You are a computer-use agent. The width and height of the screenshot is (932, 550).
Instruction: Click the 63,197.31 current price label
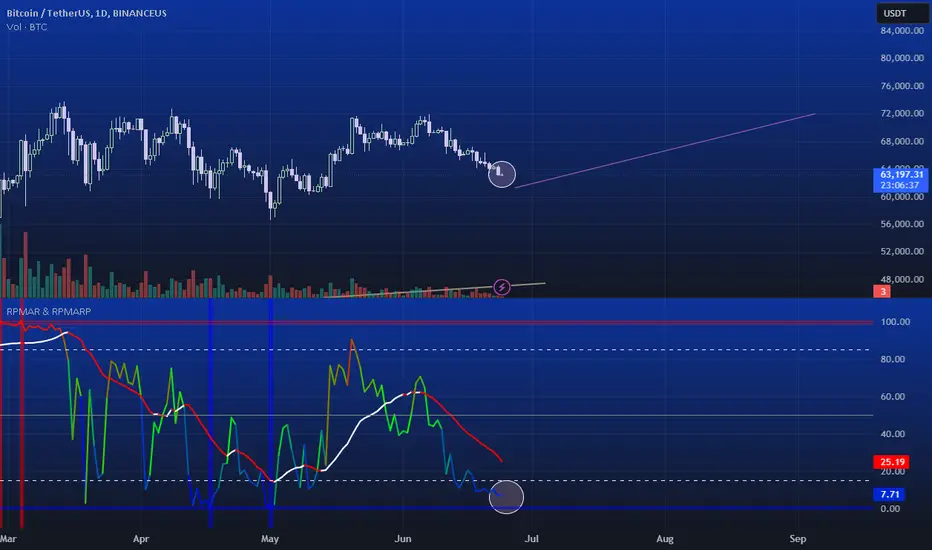point(901,180)
